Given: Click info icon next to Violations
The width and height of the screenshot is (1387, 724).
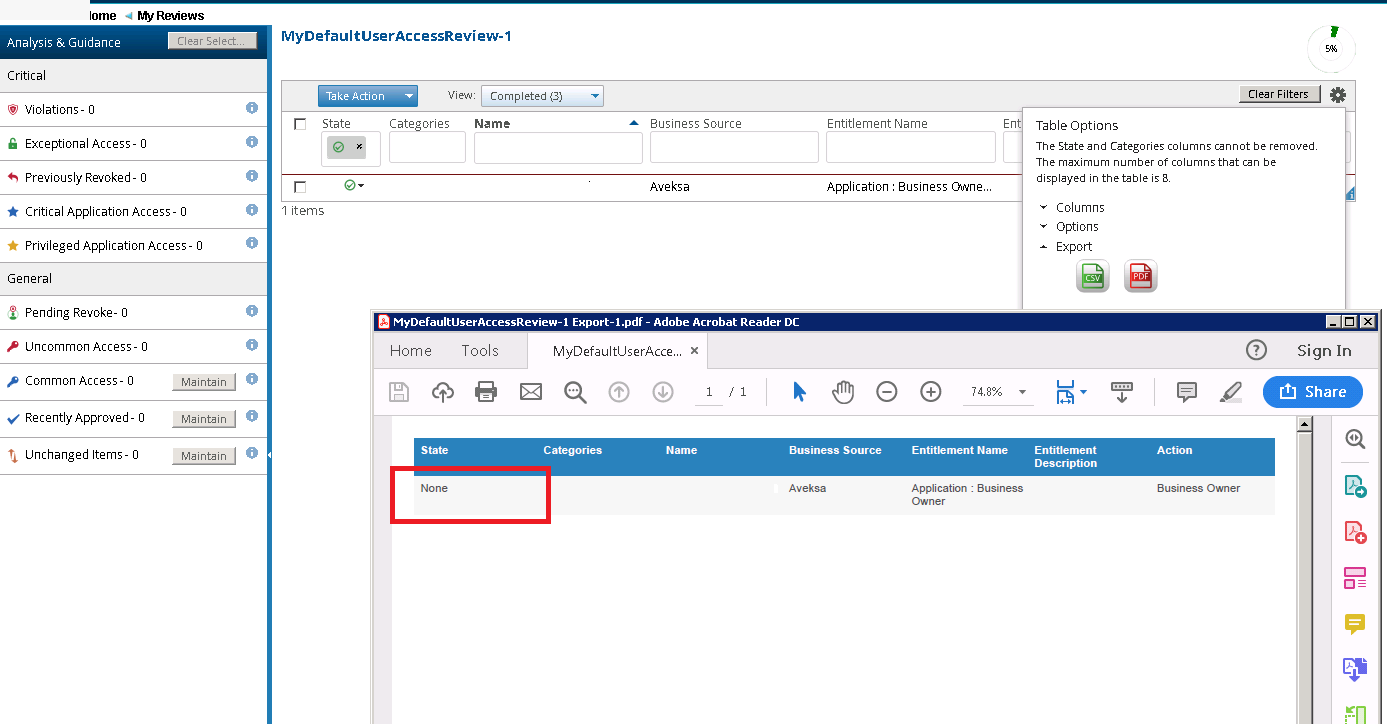Looking at the screenshot, I should [252, 108].
